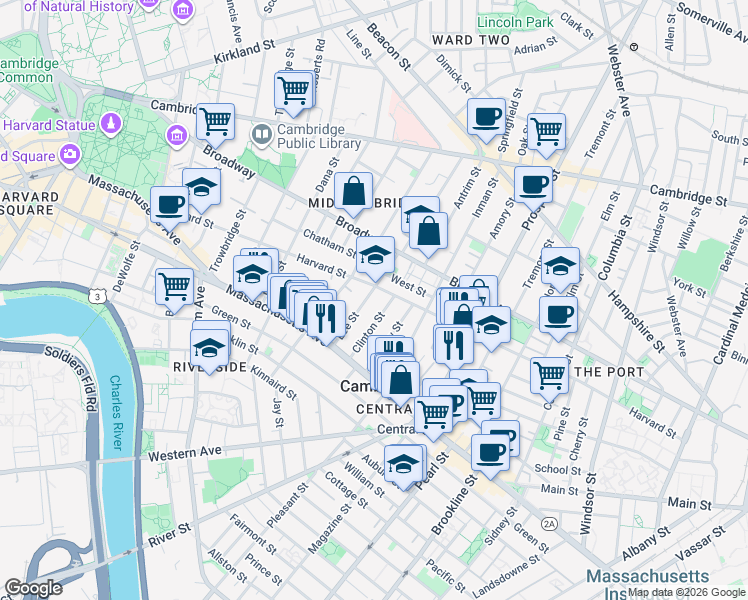748x600 pixels.
Task: Click the Beacon St street label
Action: tap(388, 48)
